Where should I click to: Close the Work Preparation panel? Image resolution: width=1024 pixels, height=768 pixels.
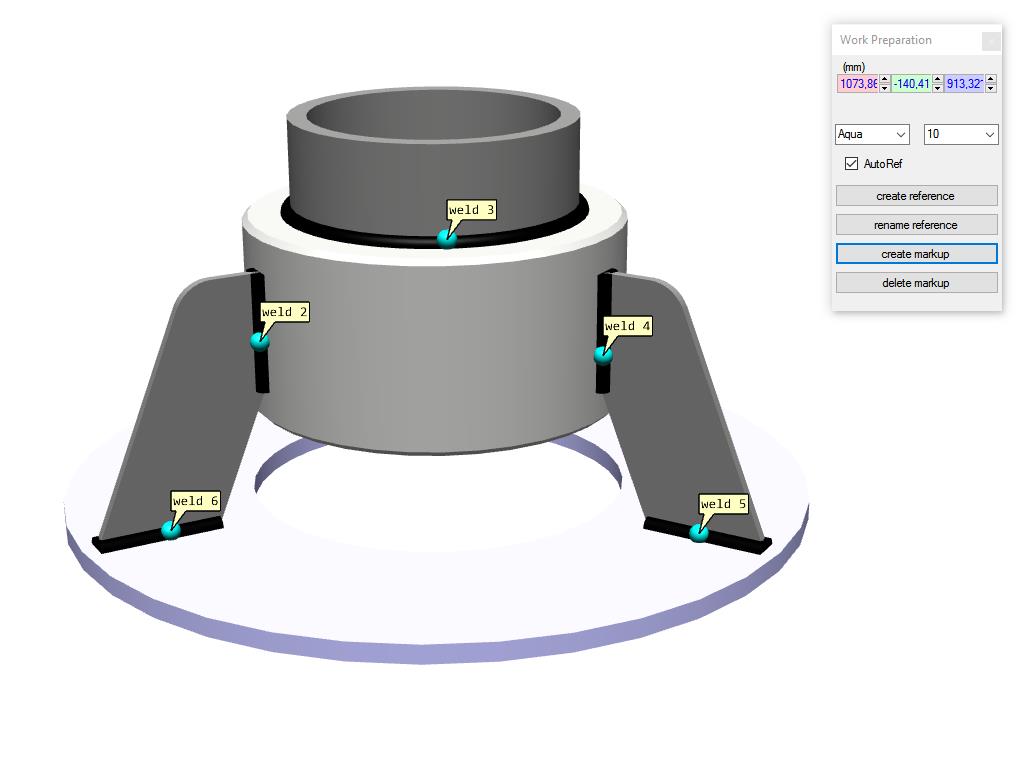point(991,41)
